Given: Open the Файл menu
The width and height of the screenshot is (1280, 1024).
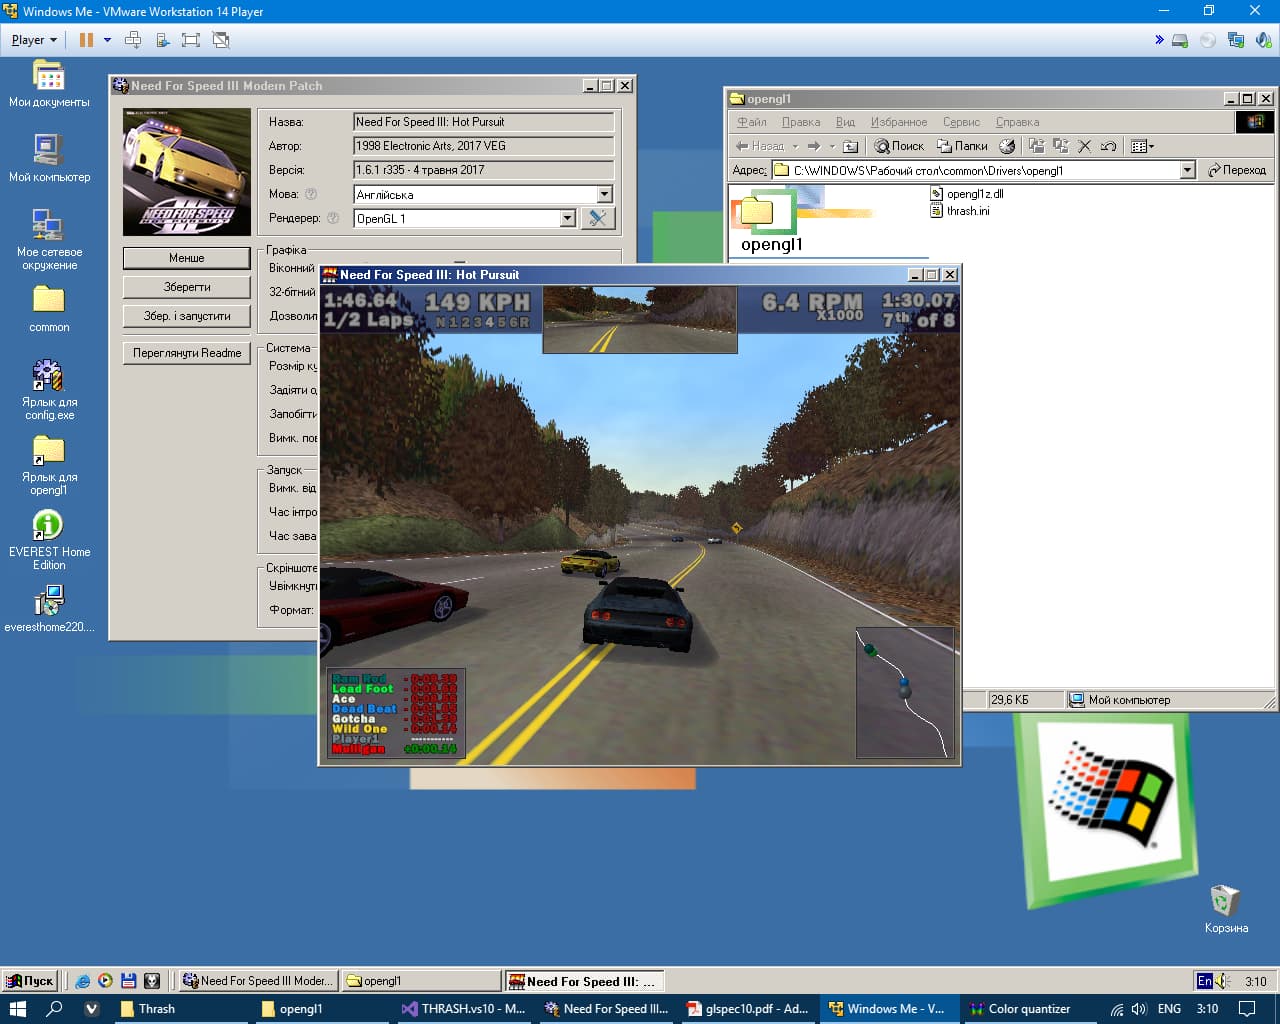Looking at the screenshot, I should [x=752, y=122].
